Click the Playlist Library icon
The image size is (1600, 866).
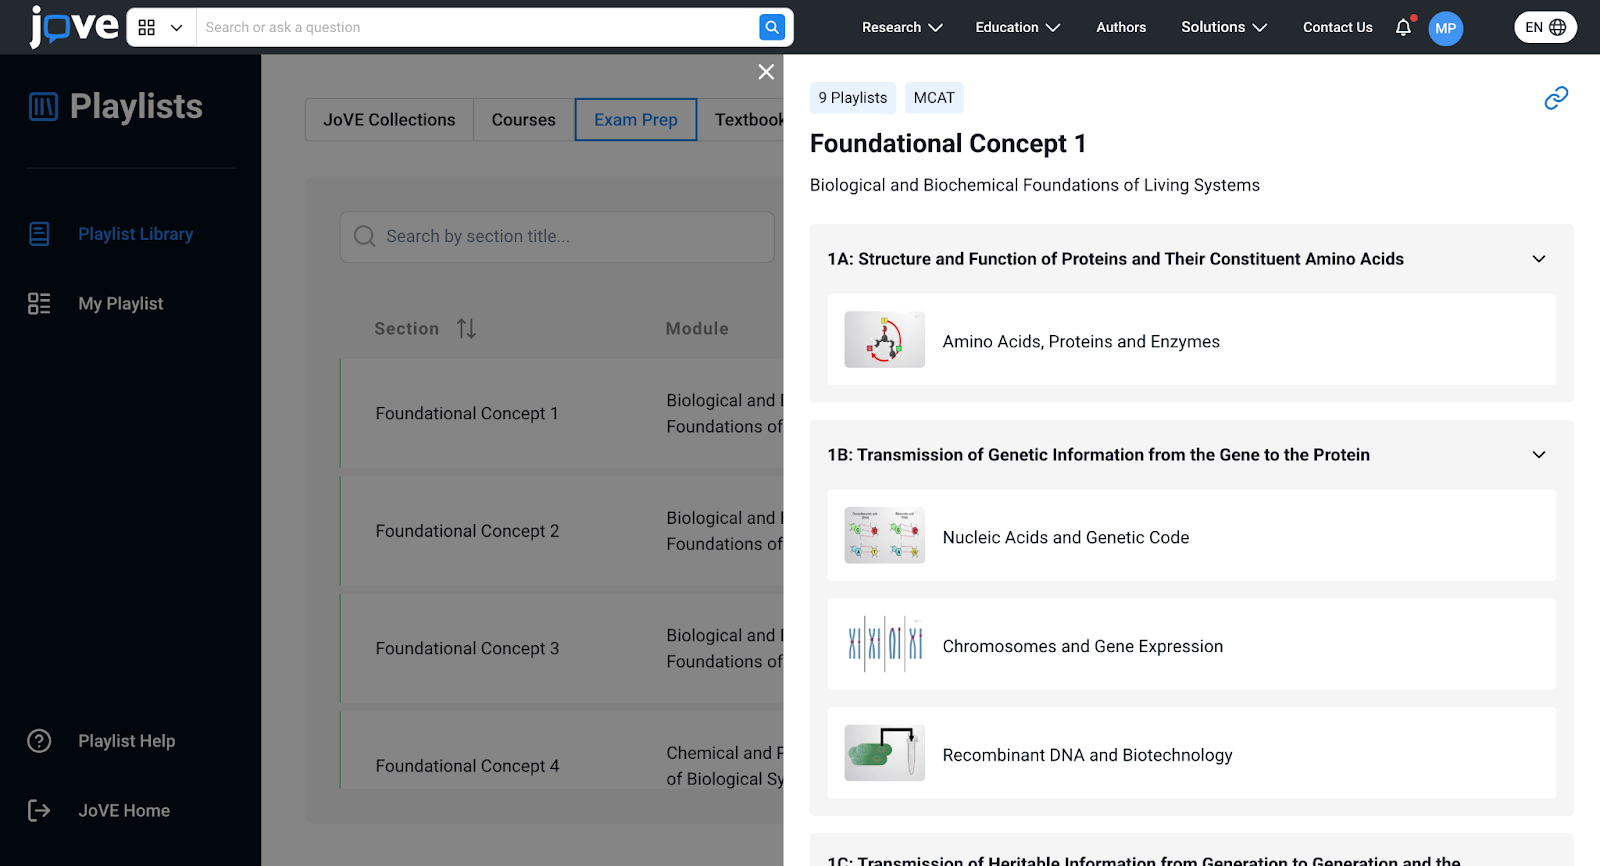click(39, 234)
